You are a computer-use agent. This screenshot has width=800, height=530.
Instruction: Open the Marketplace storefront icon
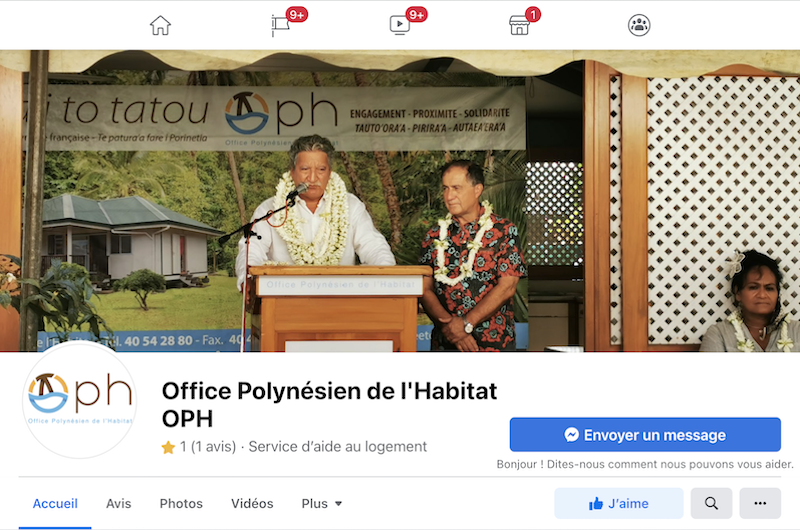pyautogui.click(x=519, y=25)
